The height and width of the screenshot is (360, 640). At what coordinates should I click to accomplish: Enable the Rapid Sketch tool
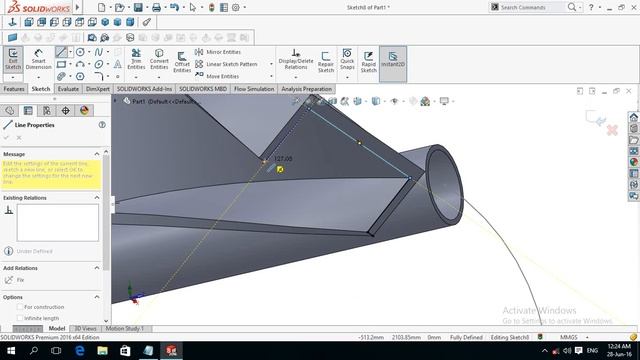point(369,62)
